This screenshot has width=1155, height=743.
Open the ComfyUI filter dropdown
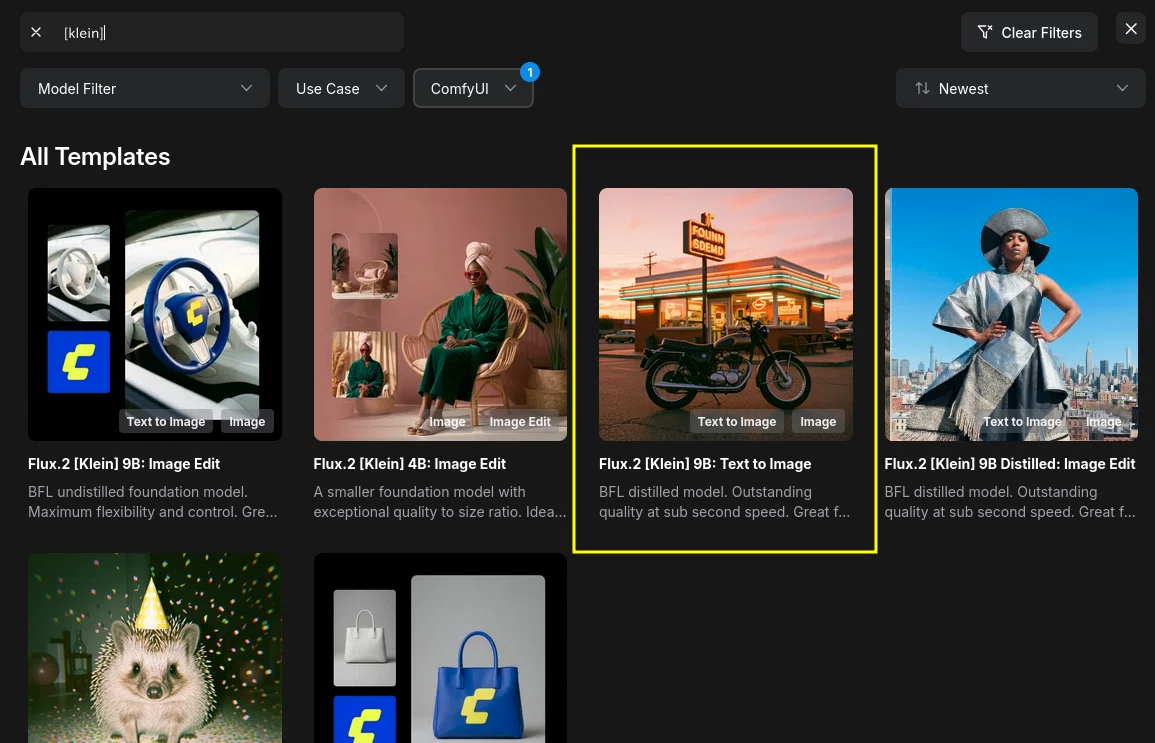tap(473, 88)
